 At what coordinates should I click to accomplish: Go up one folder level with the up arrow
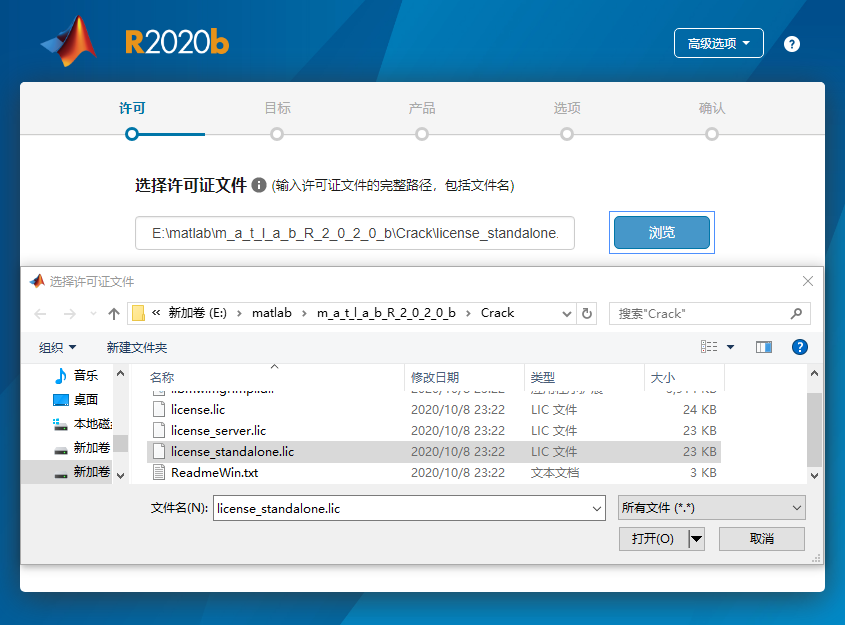[114, 313]
